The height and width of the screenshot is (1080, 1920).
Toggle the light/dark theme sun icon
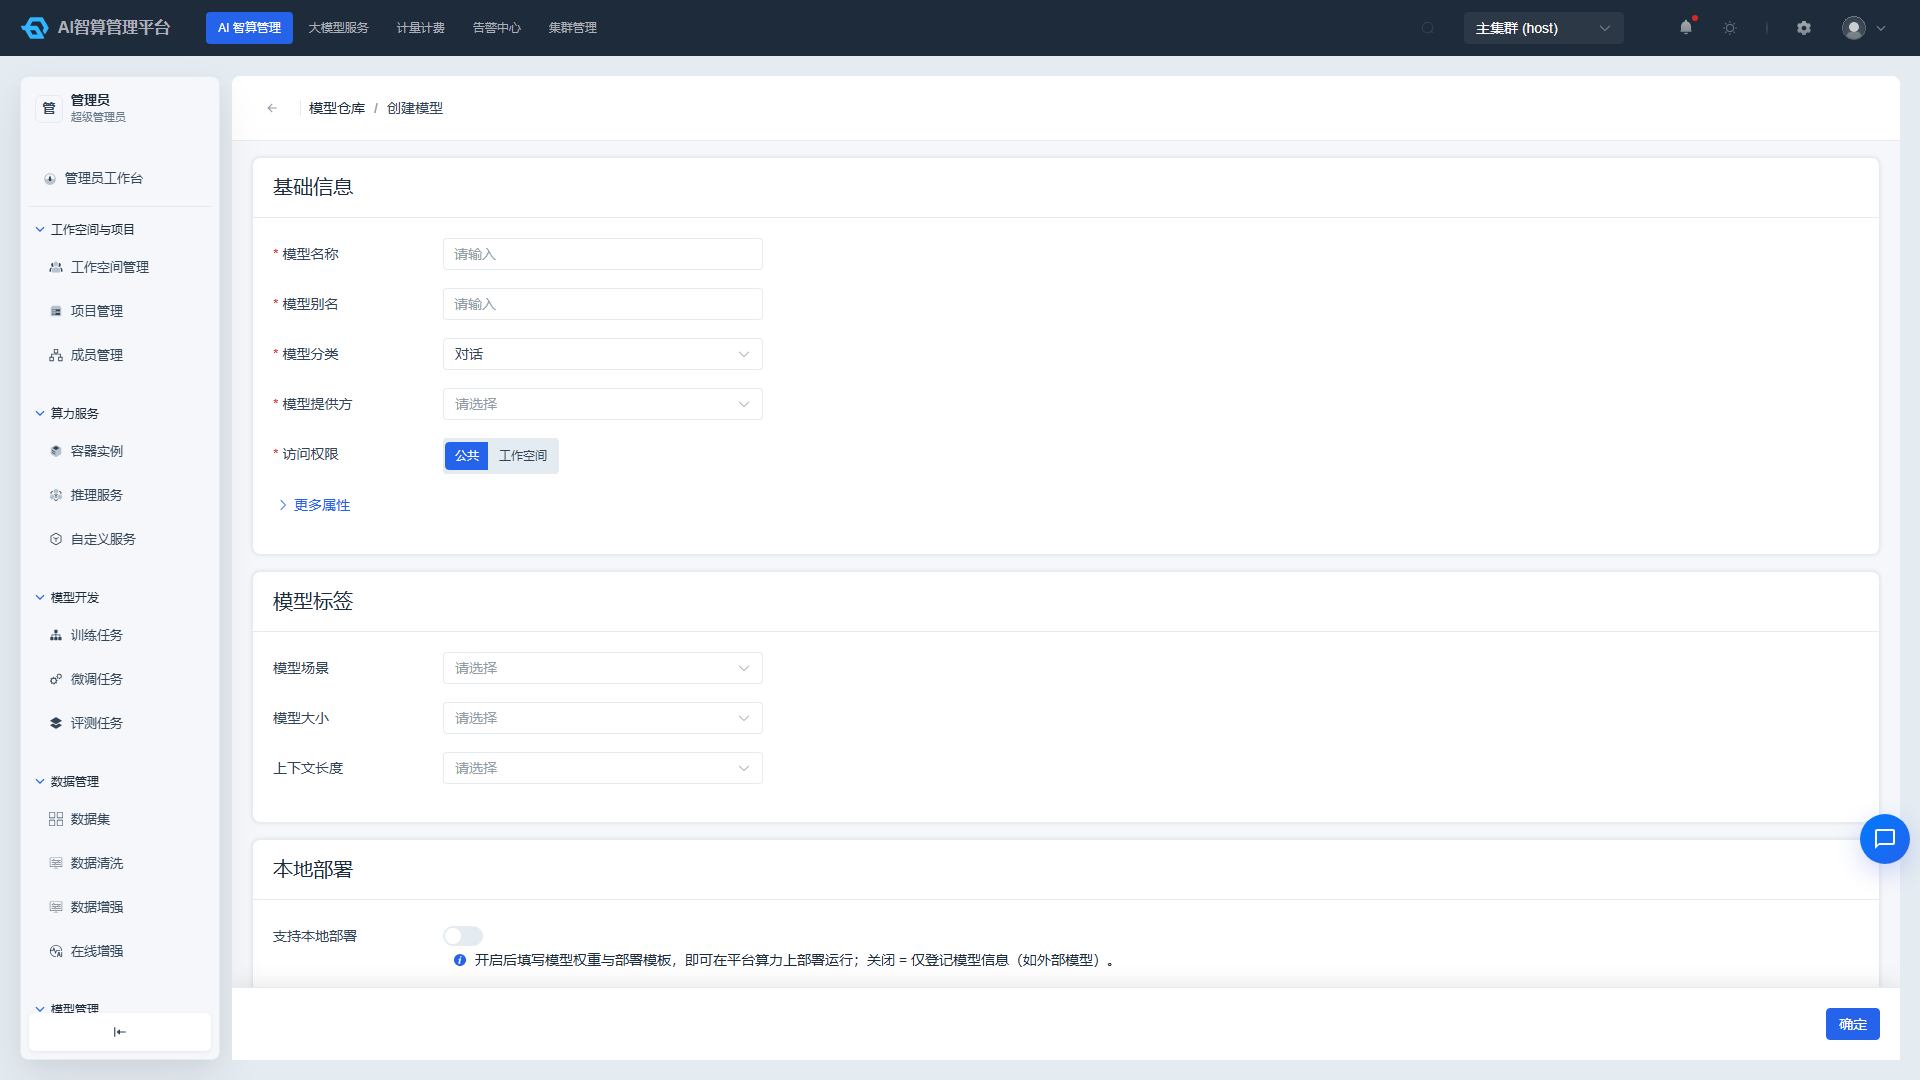1730,28
